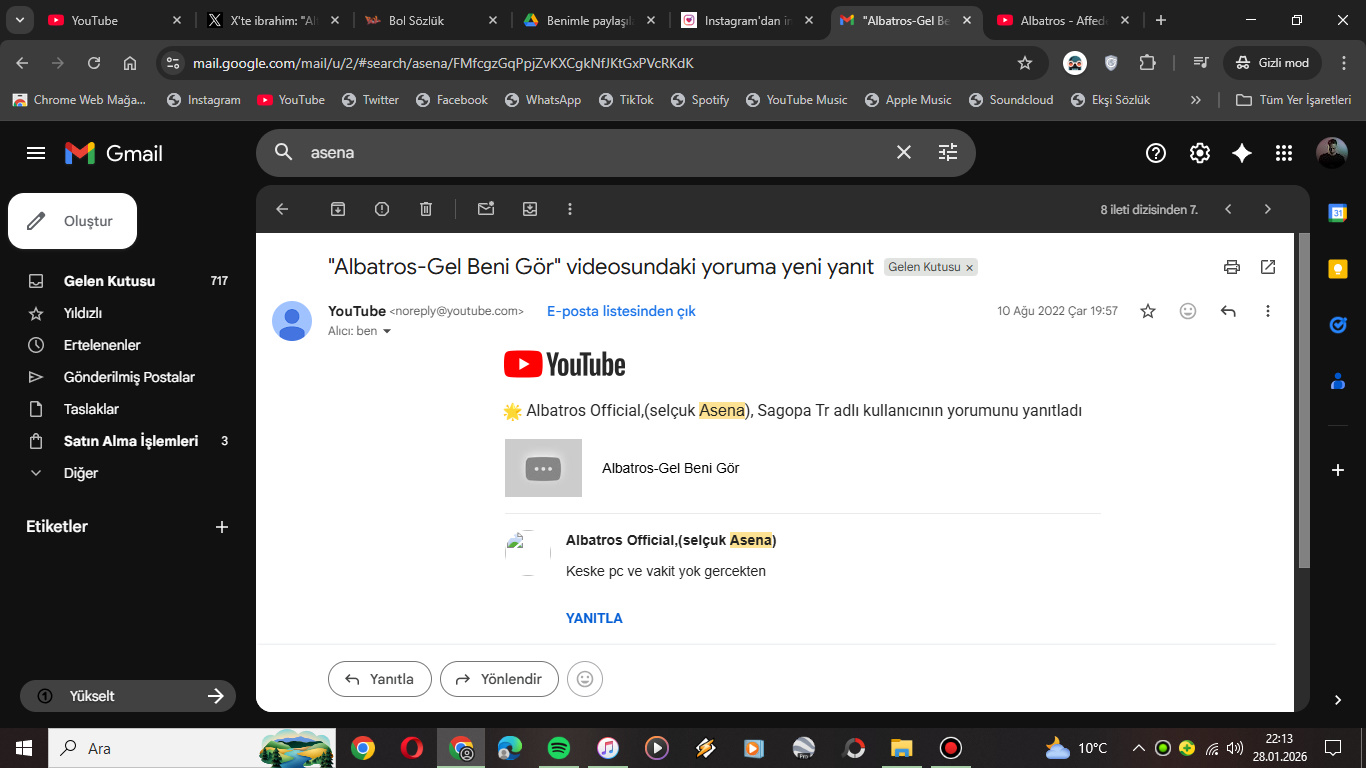The width and height of the screenshot is (1366, 768).
Task: Click the Yanıtla button below the message
Action: coord(380,679)
